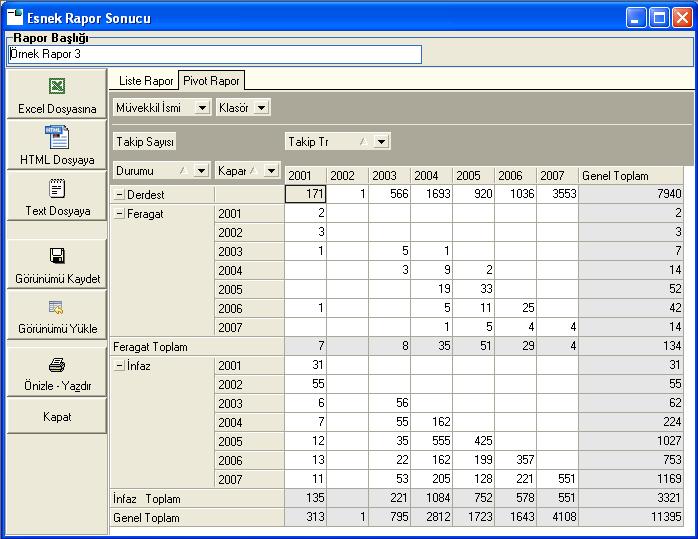Screen dimensions: 698x539
Task: Click the sort arrow on Durumu field
Action: point(183,170)
